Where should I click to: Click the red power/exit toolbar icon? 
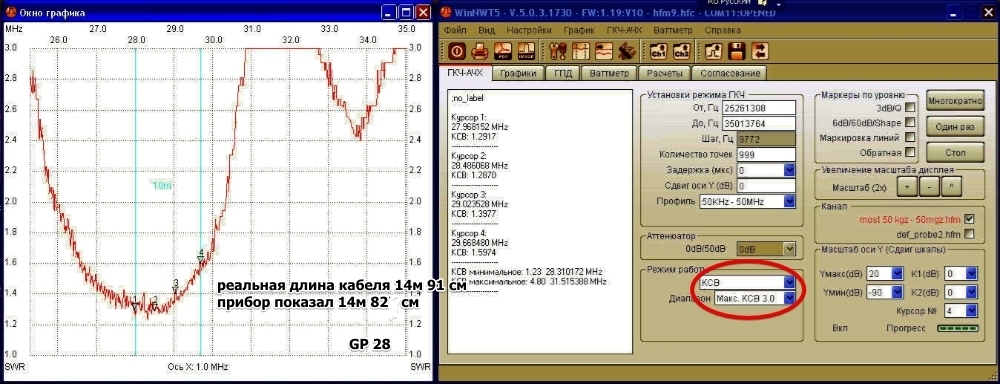coord(457,51)
